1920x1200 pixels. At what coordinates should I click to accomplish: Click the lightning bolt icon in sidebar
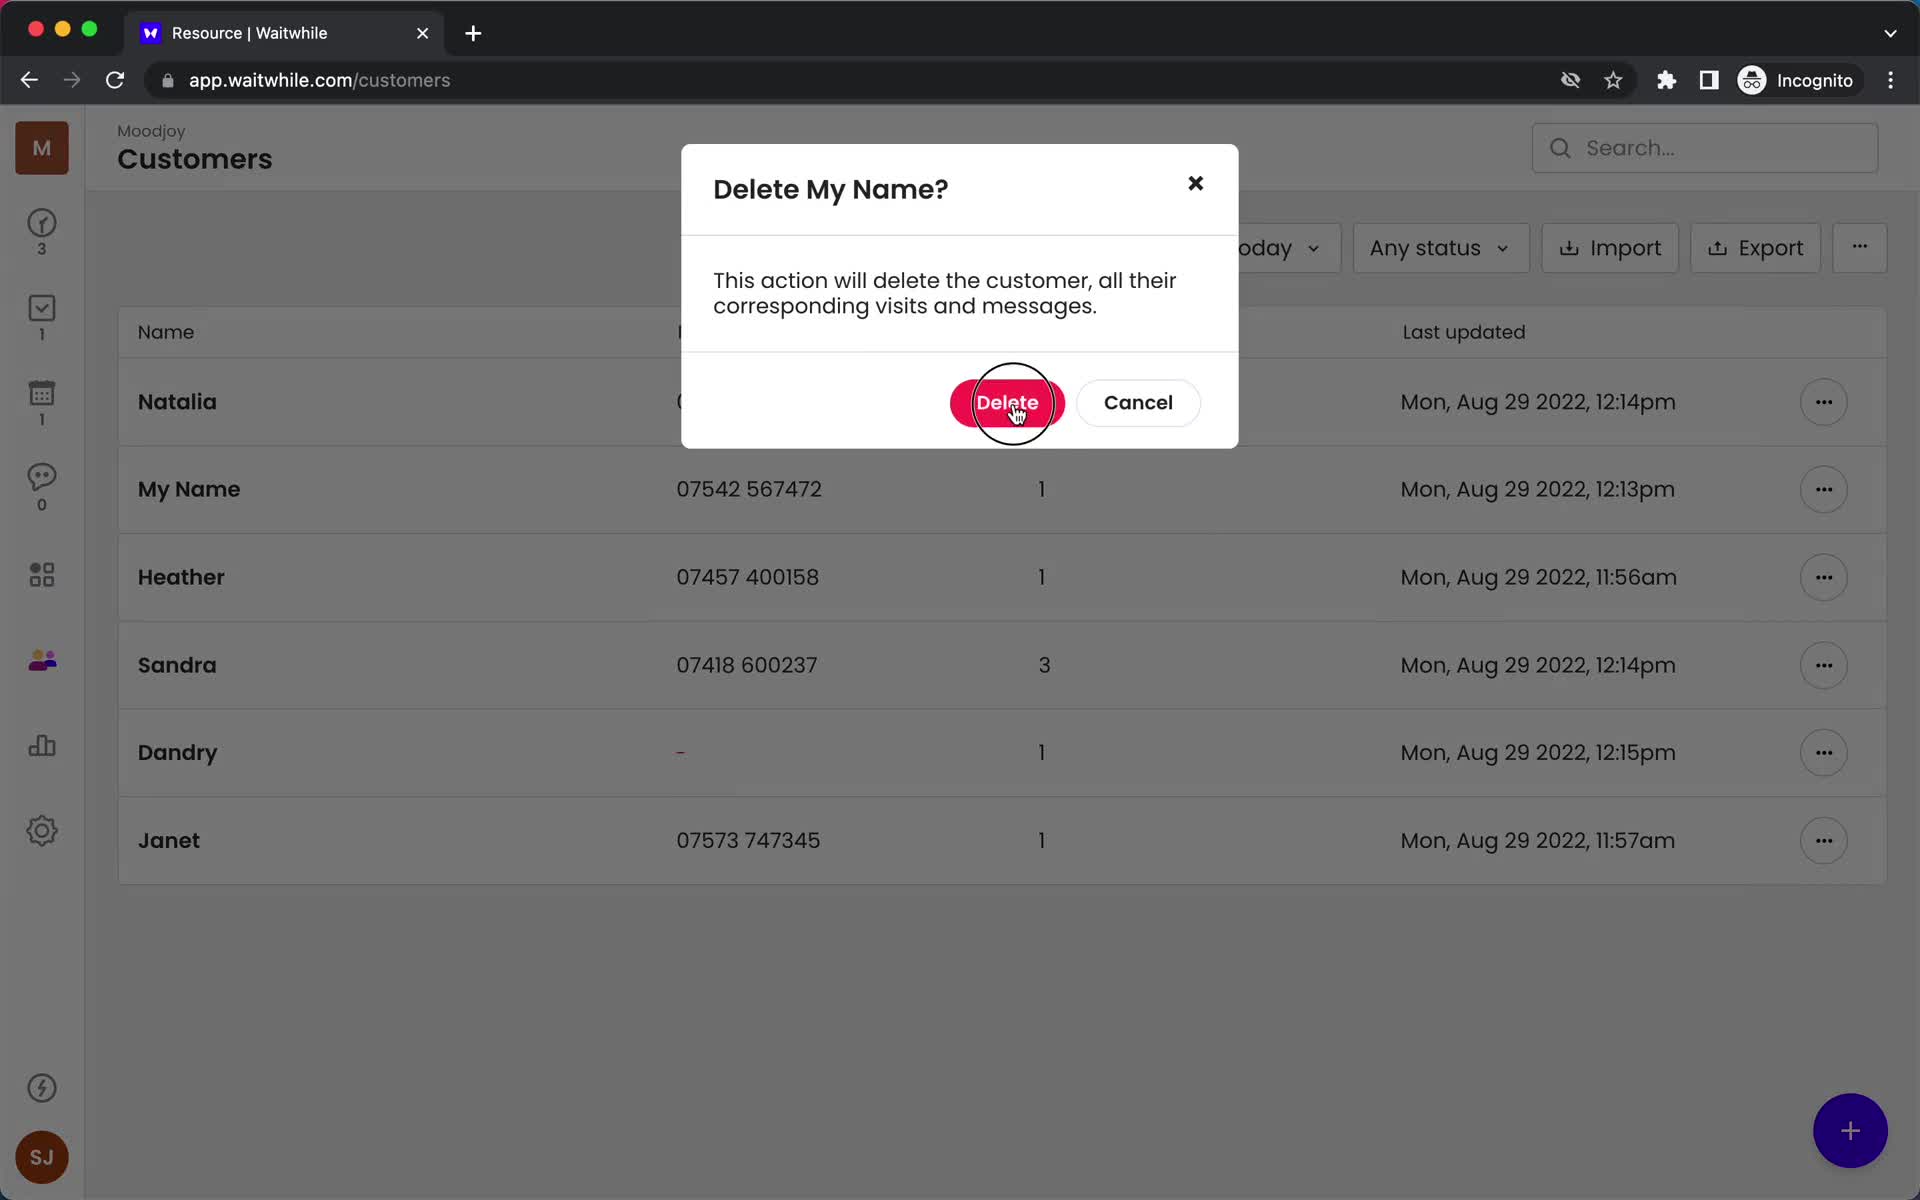pos(41,1088)
